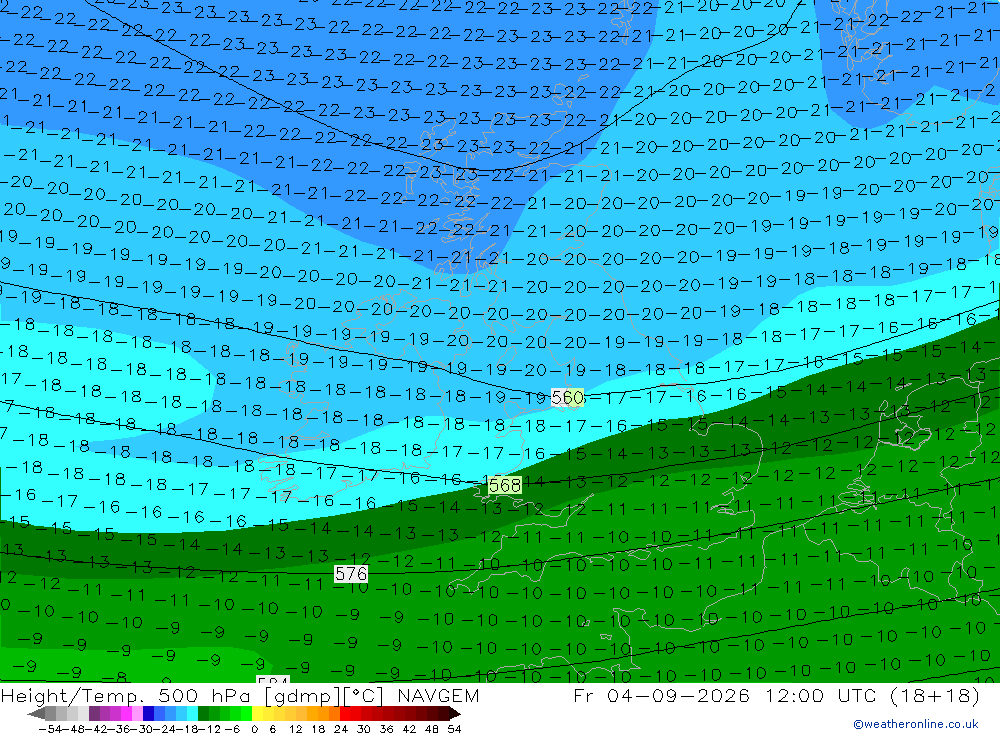Select the bright red 24 degree legend swatch
The image size is (1000, 733).
click(345, 714)
